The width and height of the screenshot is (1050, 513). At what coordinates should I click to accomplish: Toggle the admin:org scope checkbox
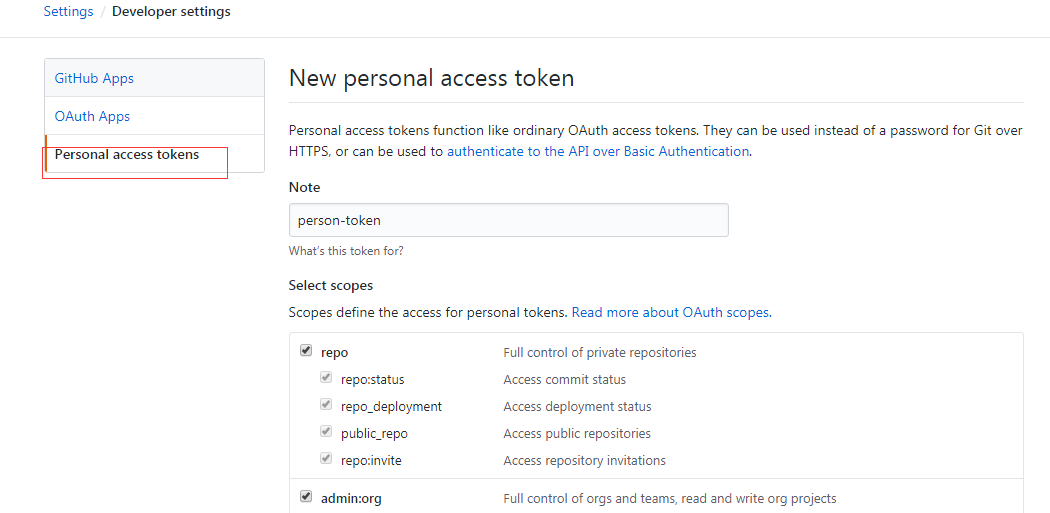[306, 497]
